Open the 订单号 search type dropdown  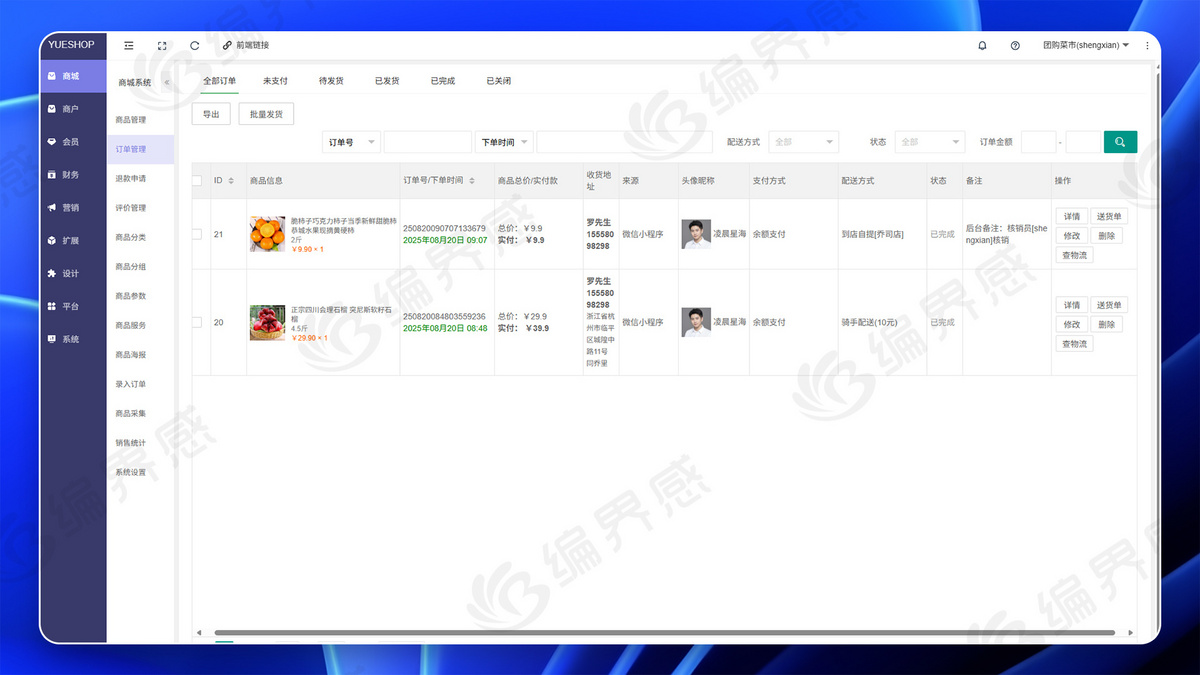352,142
